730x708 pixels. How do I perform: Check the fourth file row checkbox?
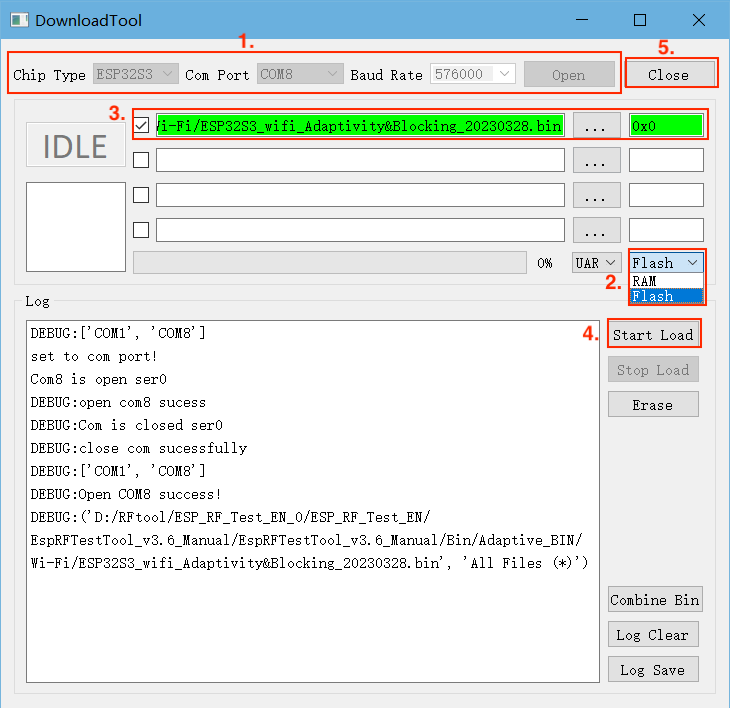click(x=142, y=230)
